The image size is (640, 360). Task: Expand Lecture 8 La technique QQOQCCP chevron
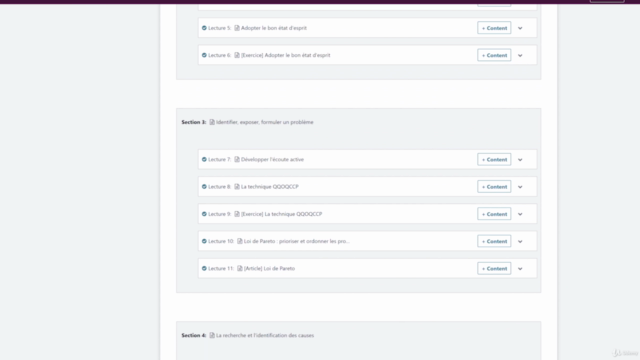click(x=520, y=187)
